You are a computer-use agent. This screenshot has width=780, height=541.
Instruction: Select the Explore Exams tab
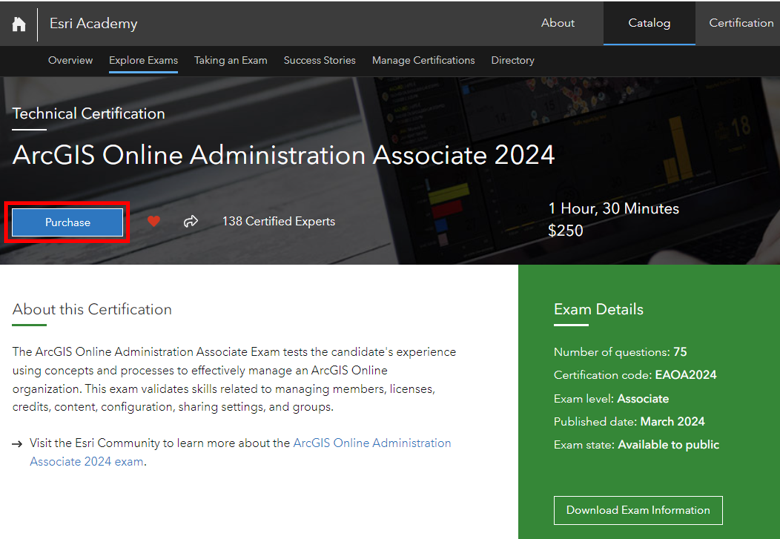(143, 60)
